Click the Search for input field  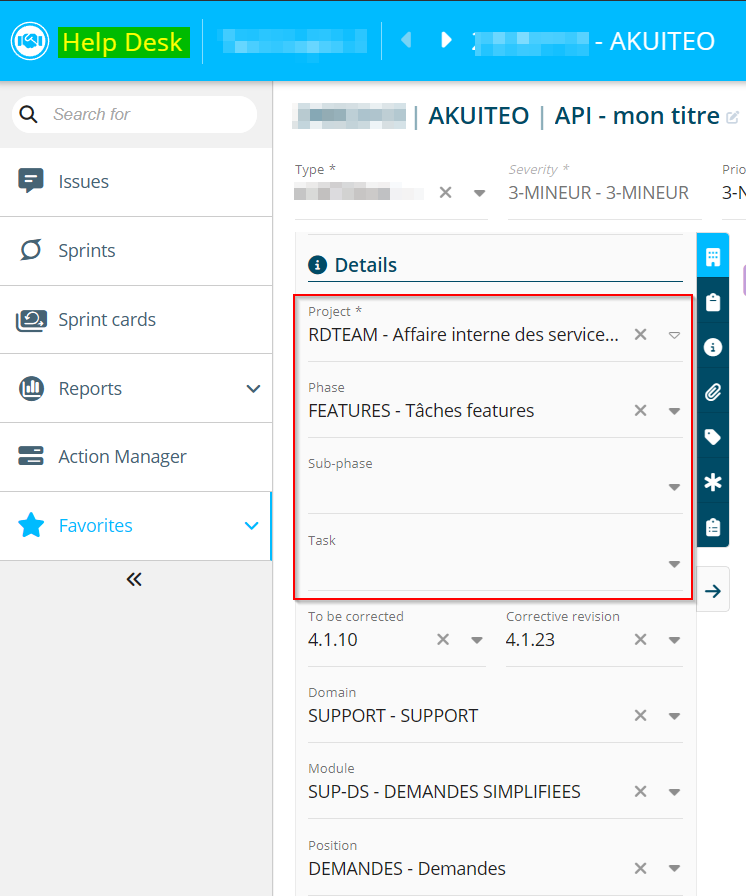(x=150, y=114)
